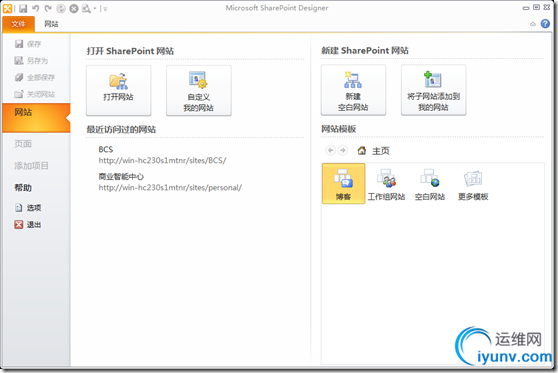Click the Undo arrow in title bar

click(36, 8)
